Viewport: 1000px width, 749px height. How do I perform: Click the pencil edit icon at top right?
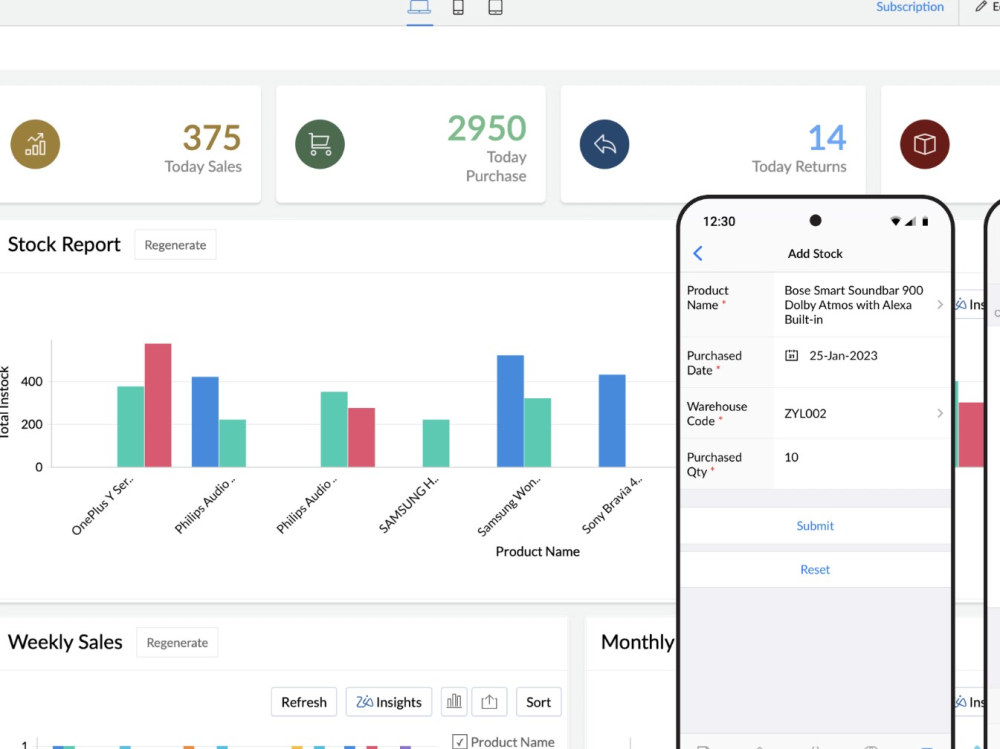point(981,6)
